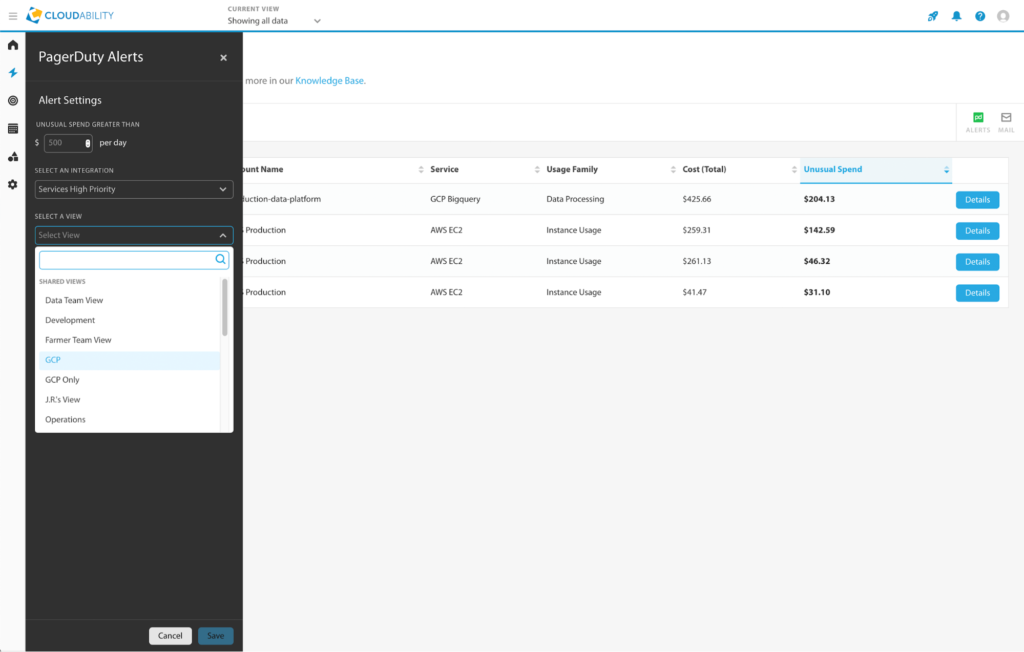Click the view search input field

coord(127,260)
